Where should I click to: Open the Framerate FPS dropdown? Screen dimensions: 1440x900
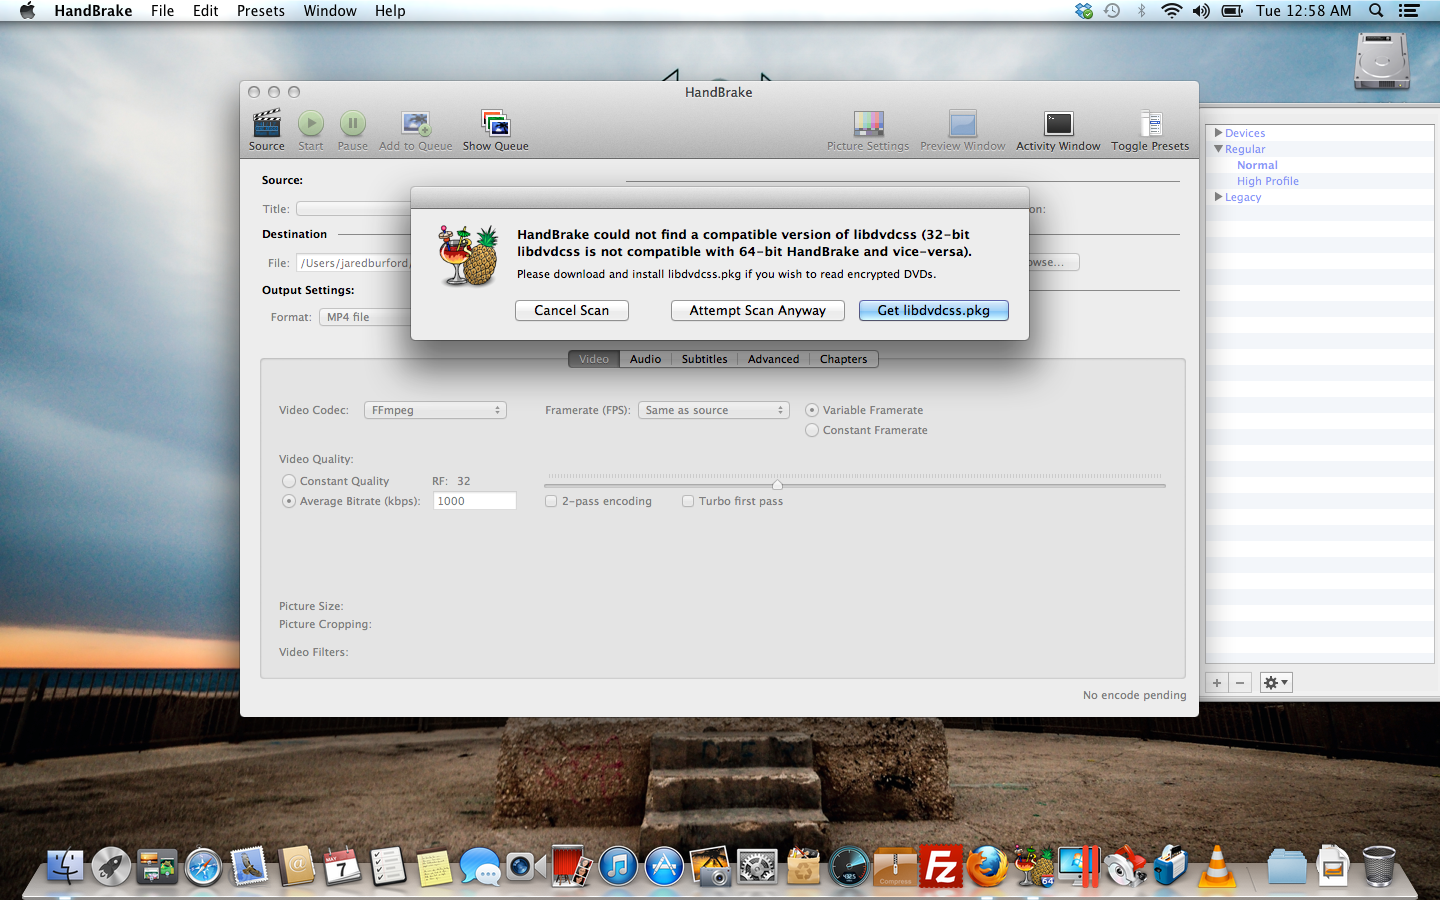point(714,410)
